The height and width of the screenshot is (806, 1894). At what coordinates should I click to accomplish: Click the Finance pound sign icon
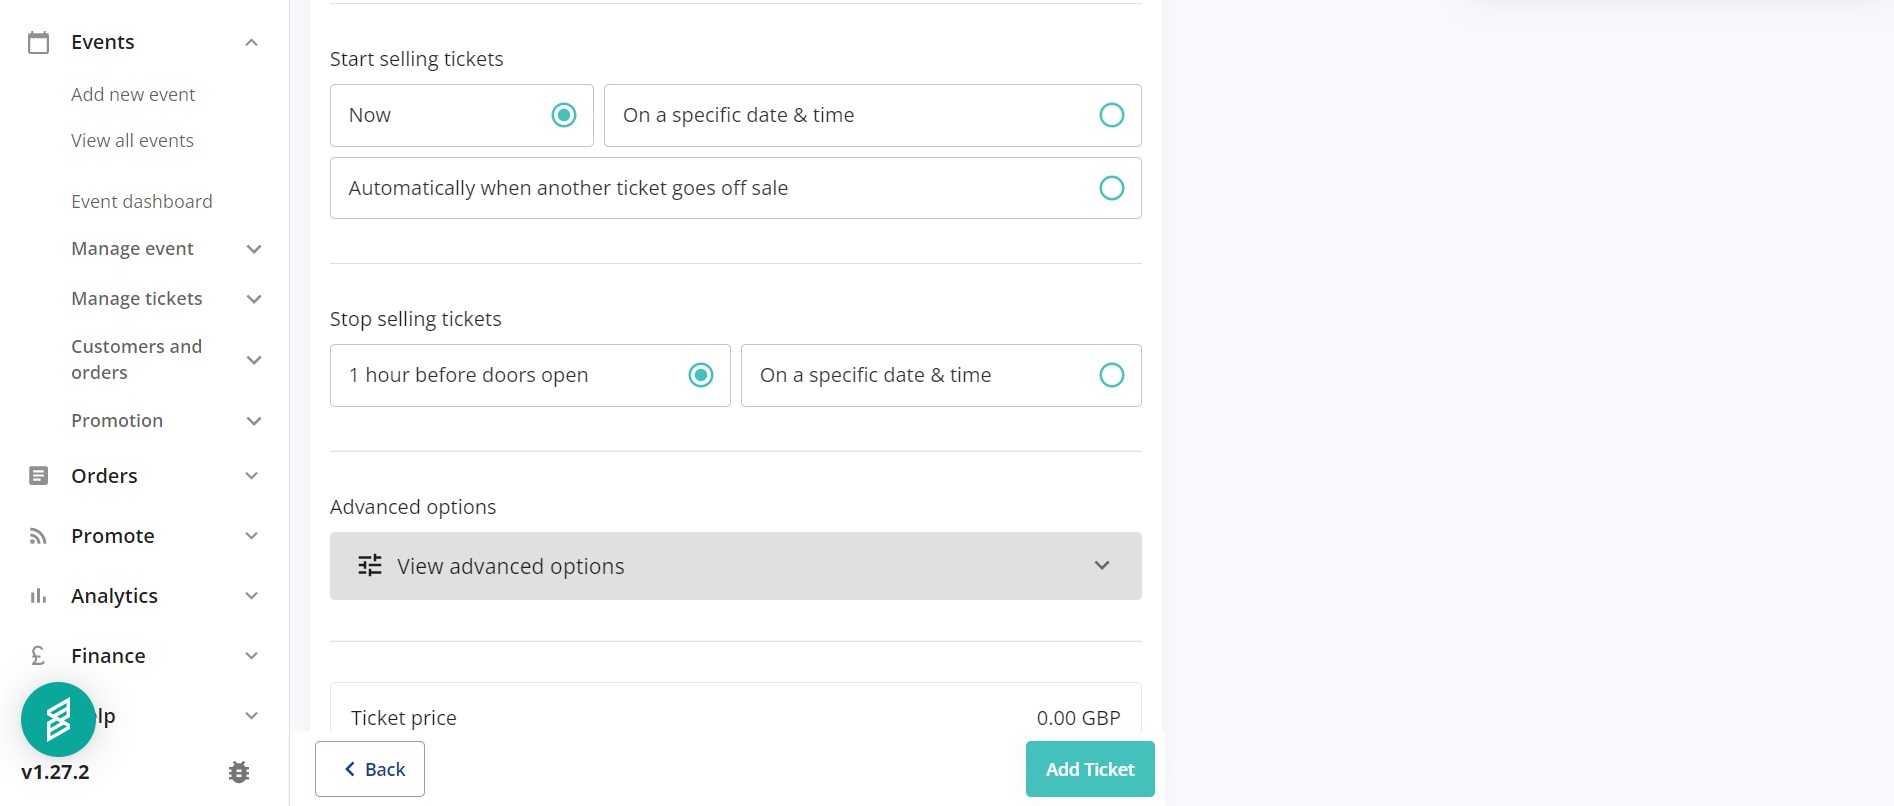pos(39,656)
